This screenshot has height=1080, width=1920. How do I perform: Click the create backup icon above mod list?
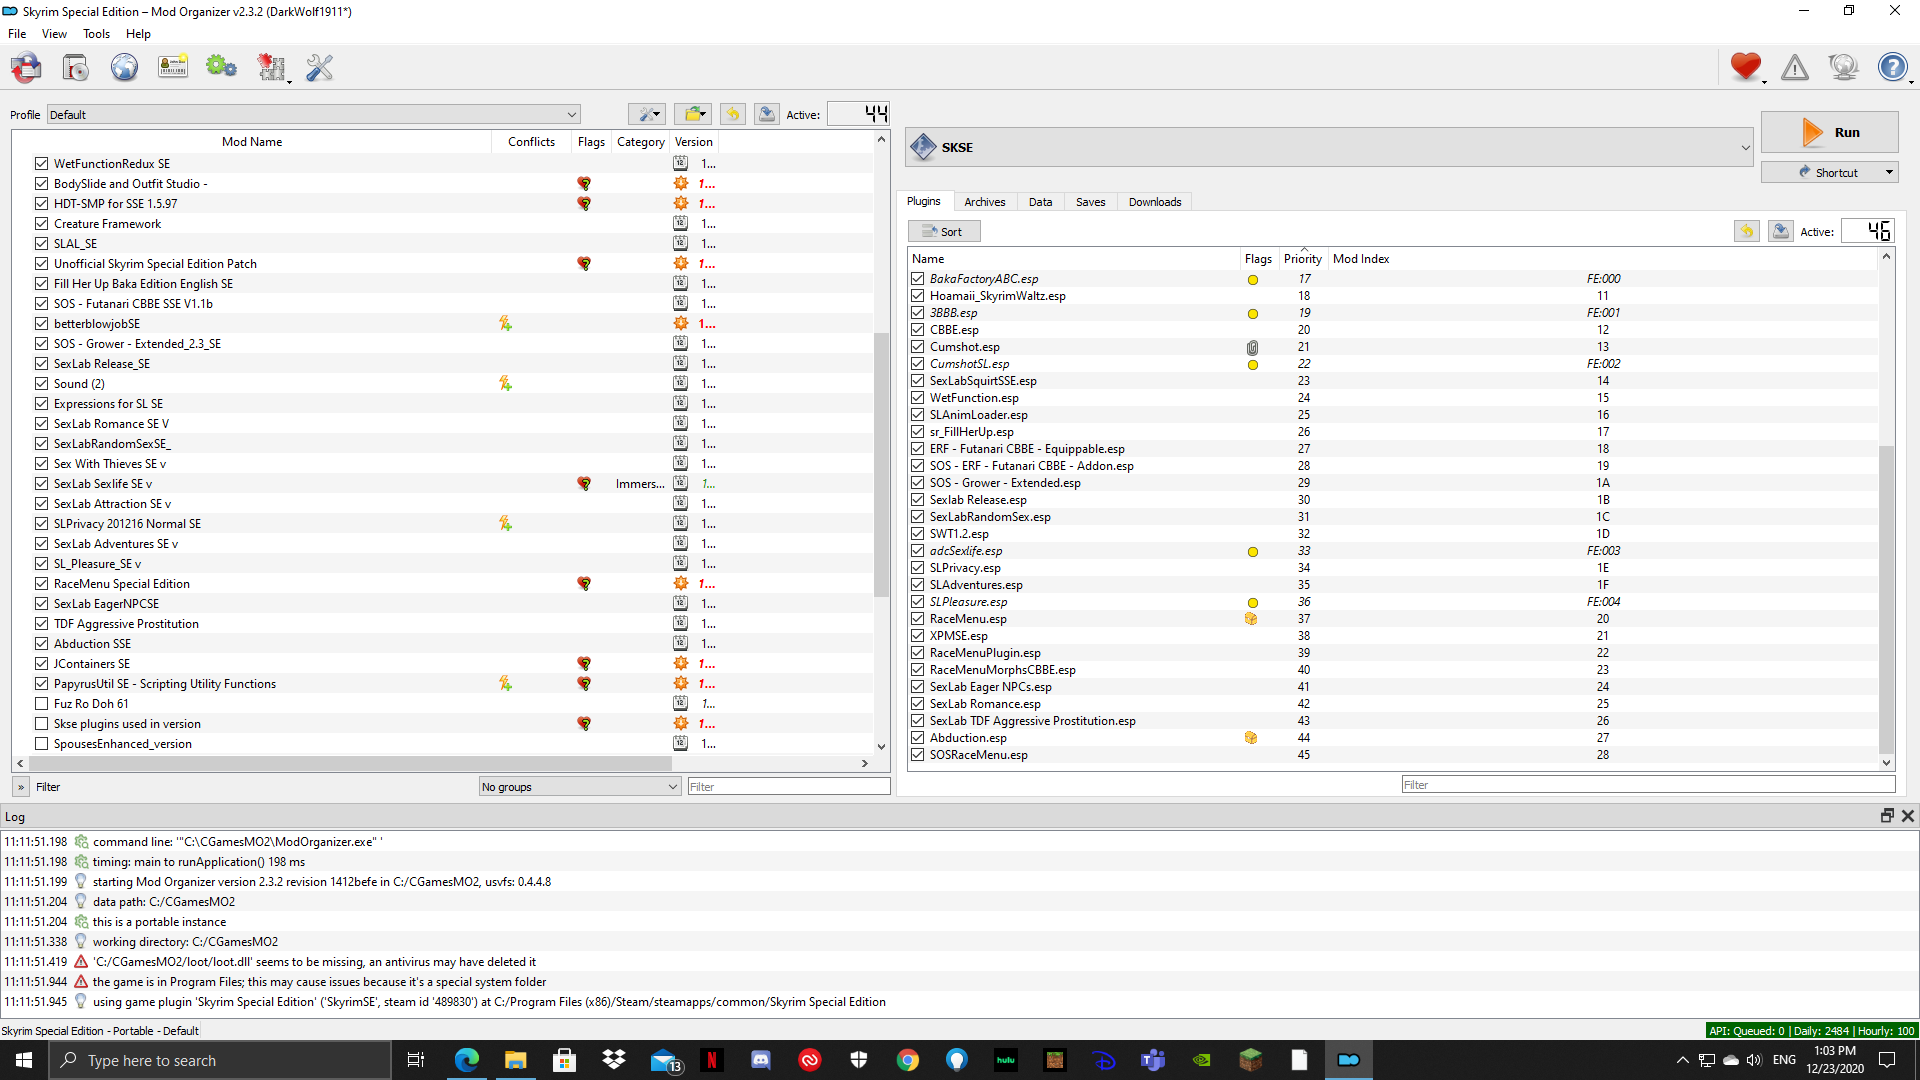point(767,114)
